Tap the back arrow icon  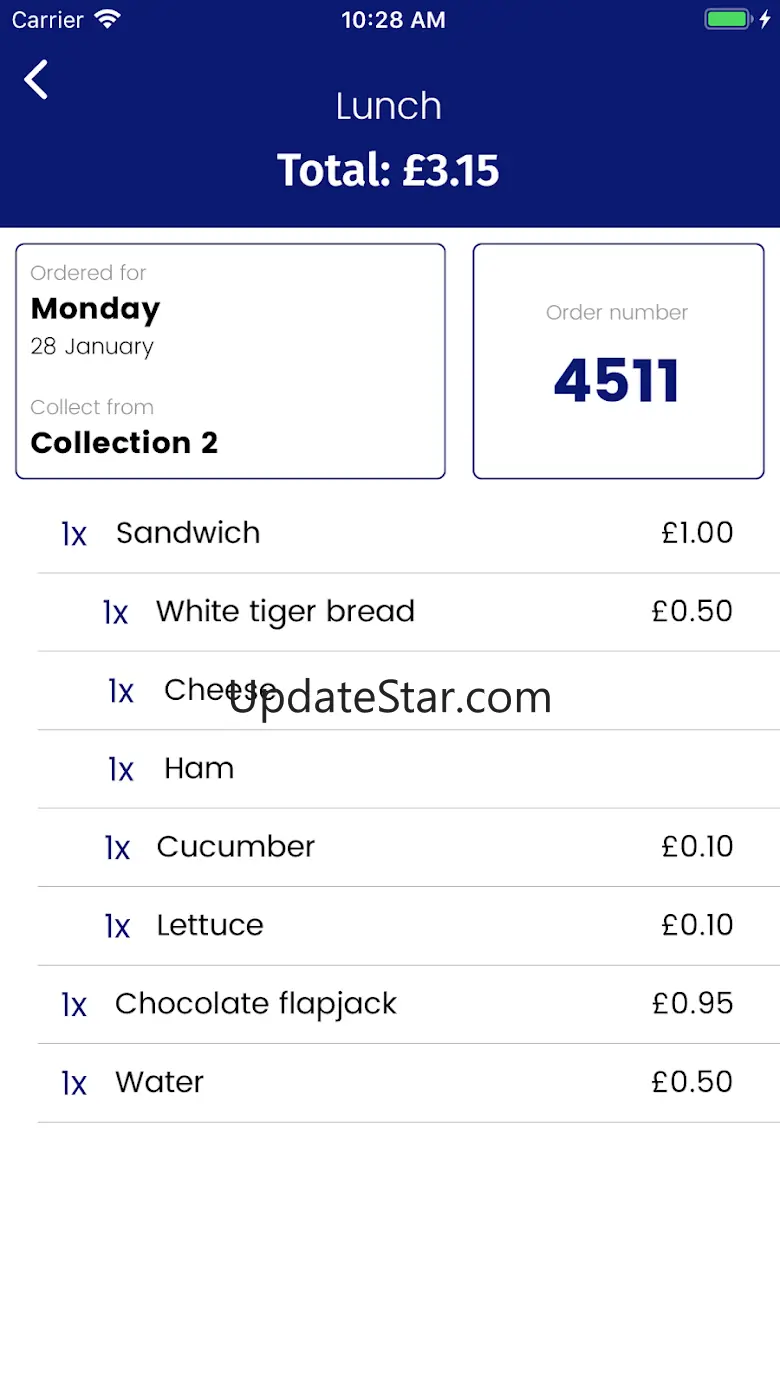click(x=37, y=80)
